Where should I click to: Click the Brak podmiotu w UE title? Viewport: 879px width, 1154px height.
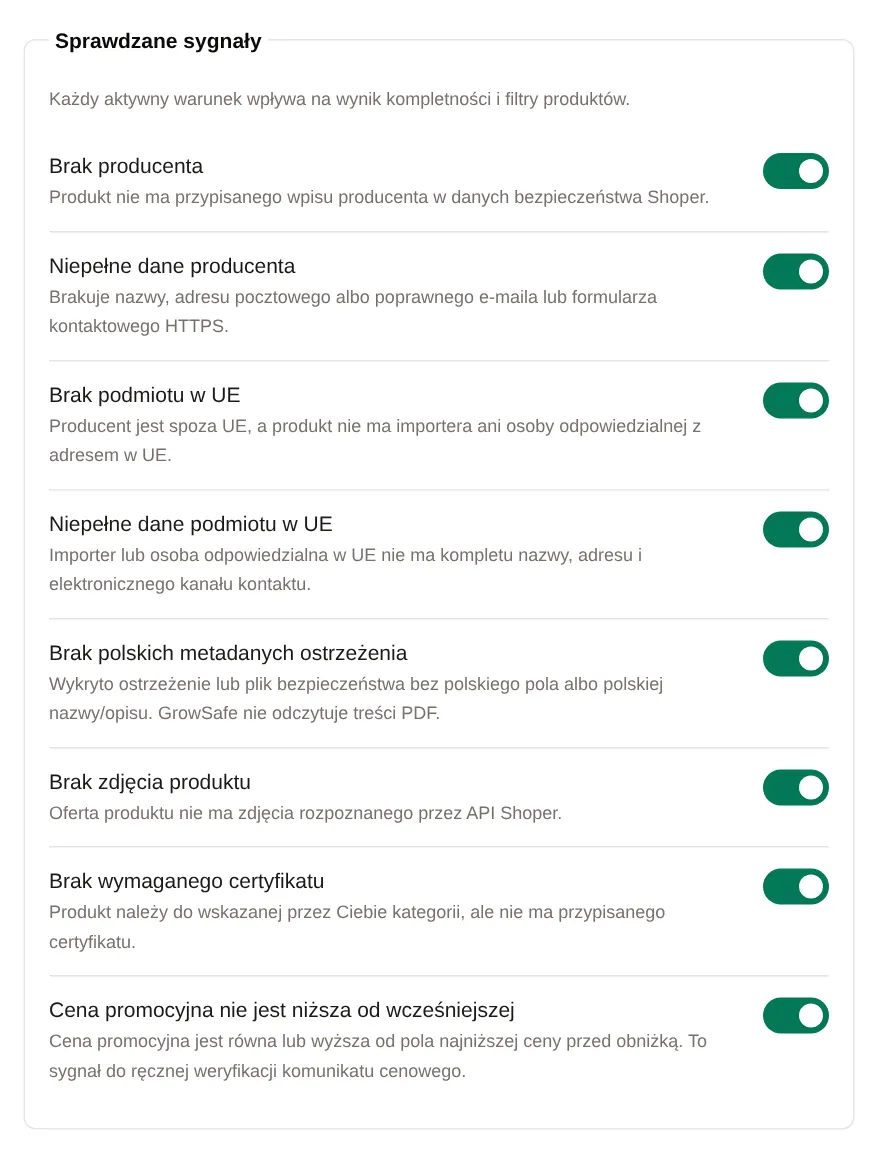145,395
